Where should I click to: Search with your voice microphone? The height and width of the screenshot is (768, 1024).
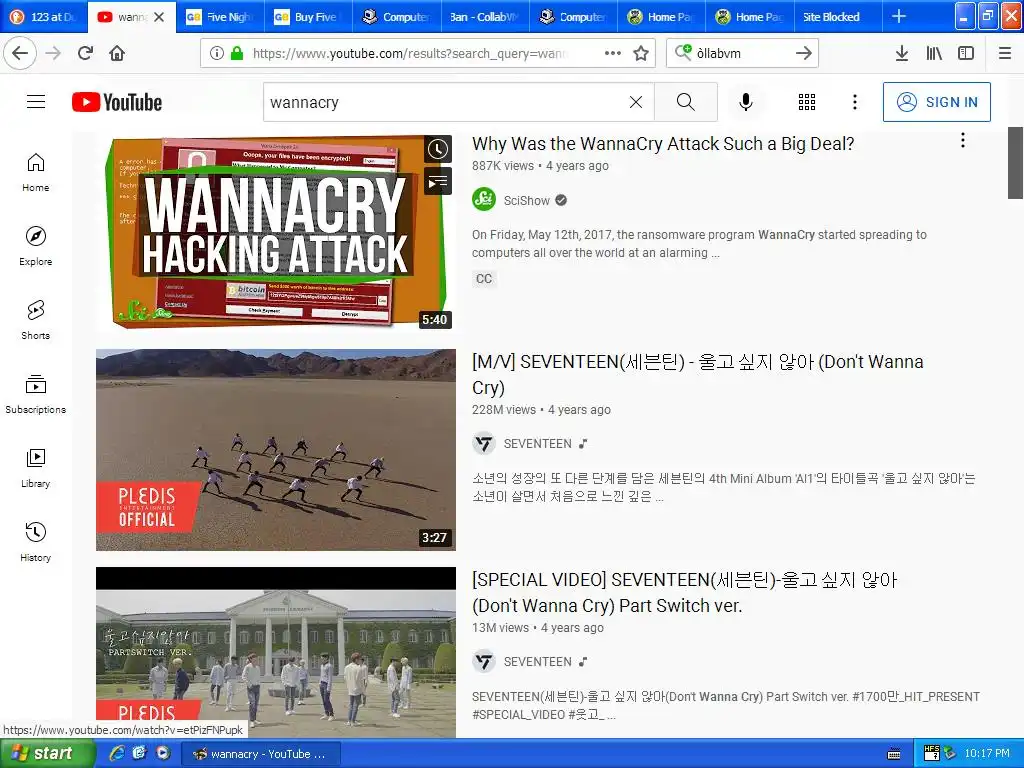[746, 102]
